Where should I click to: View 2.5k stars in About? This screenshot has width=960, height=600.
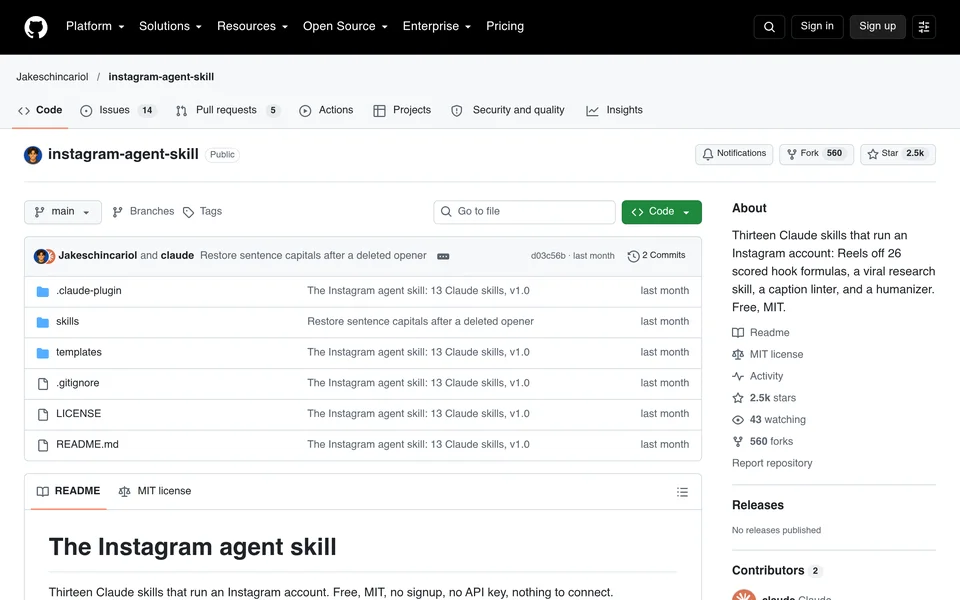764,398
